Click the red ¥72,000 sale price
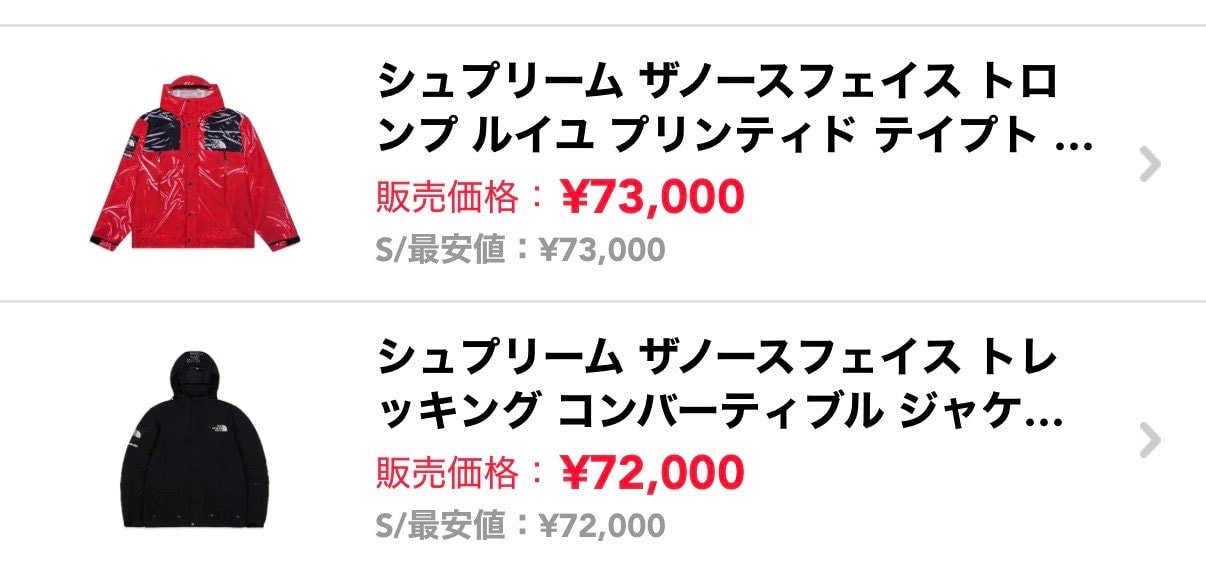1206x576 pixels. [652, 472]
